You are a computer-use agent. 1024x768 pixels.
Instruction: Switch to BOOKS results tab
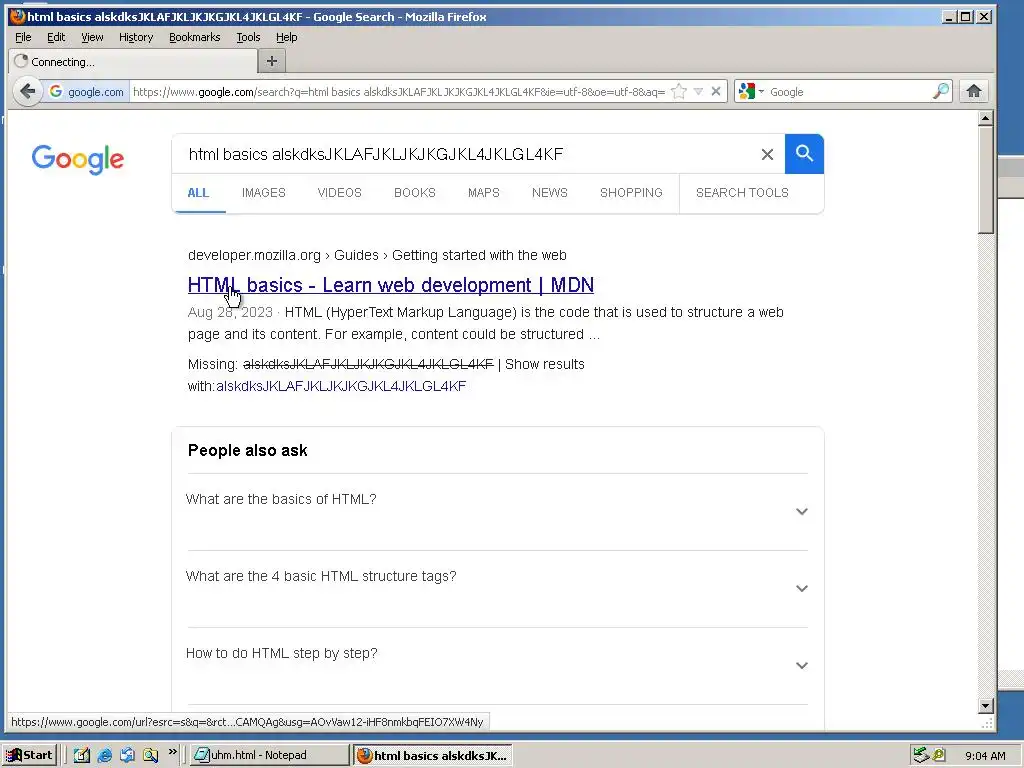coord(415,193)
